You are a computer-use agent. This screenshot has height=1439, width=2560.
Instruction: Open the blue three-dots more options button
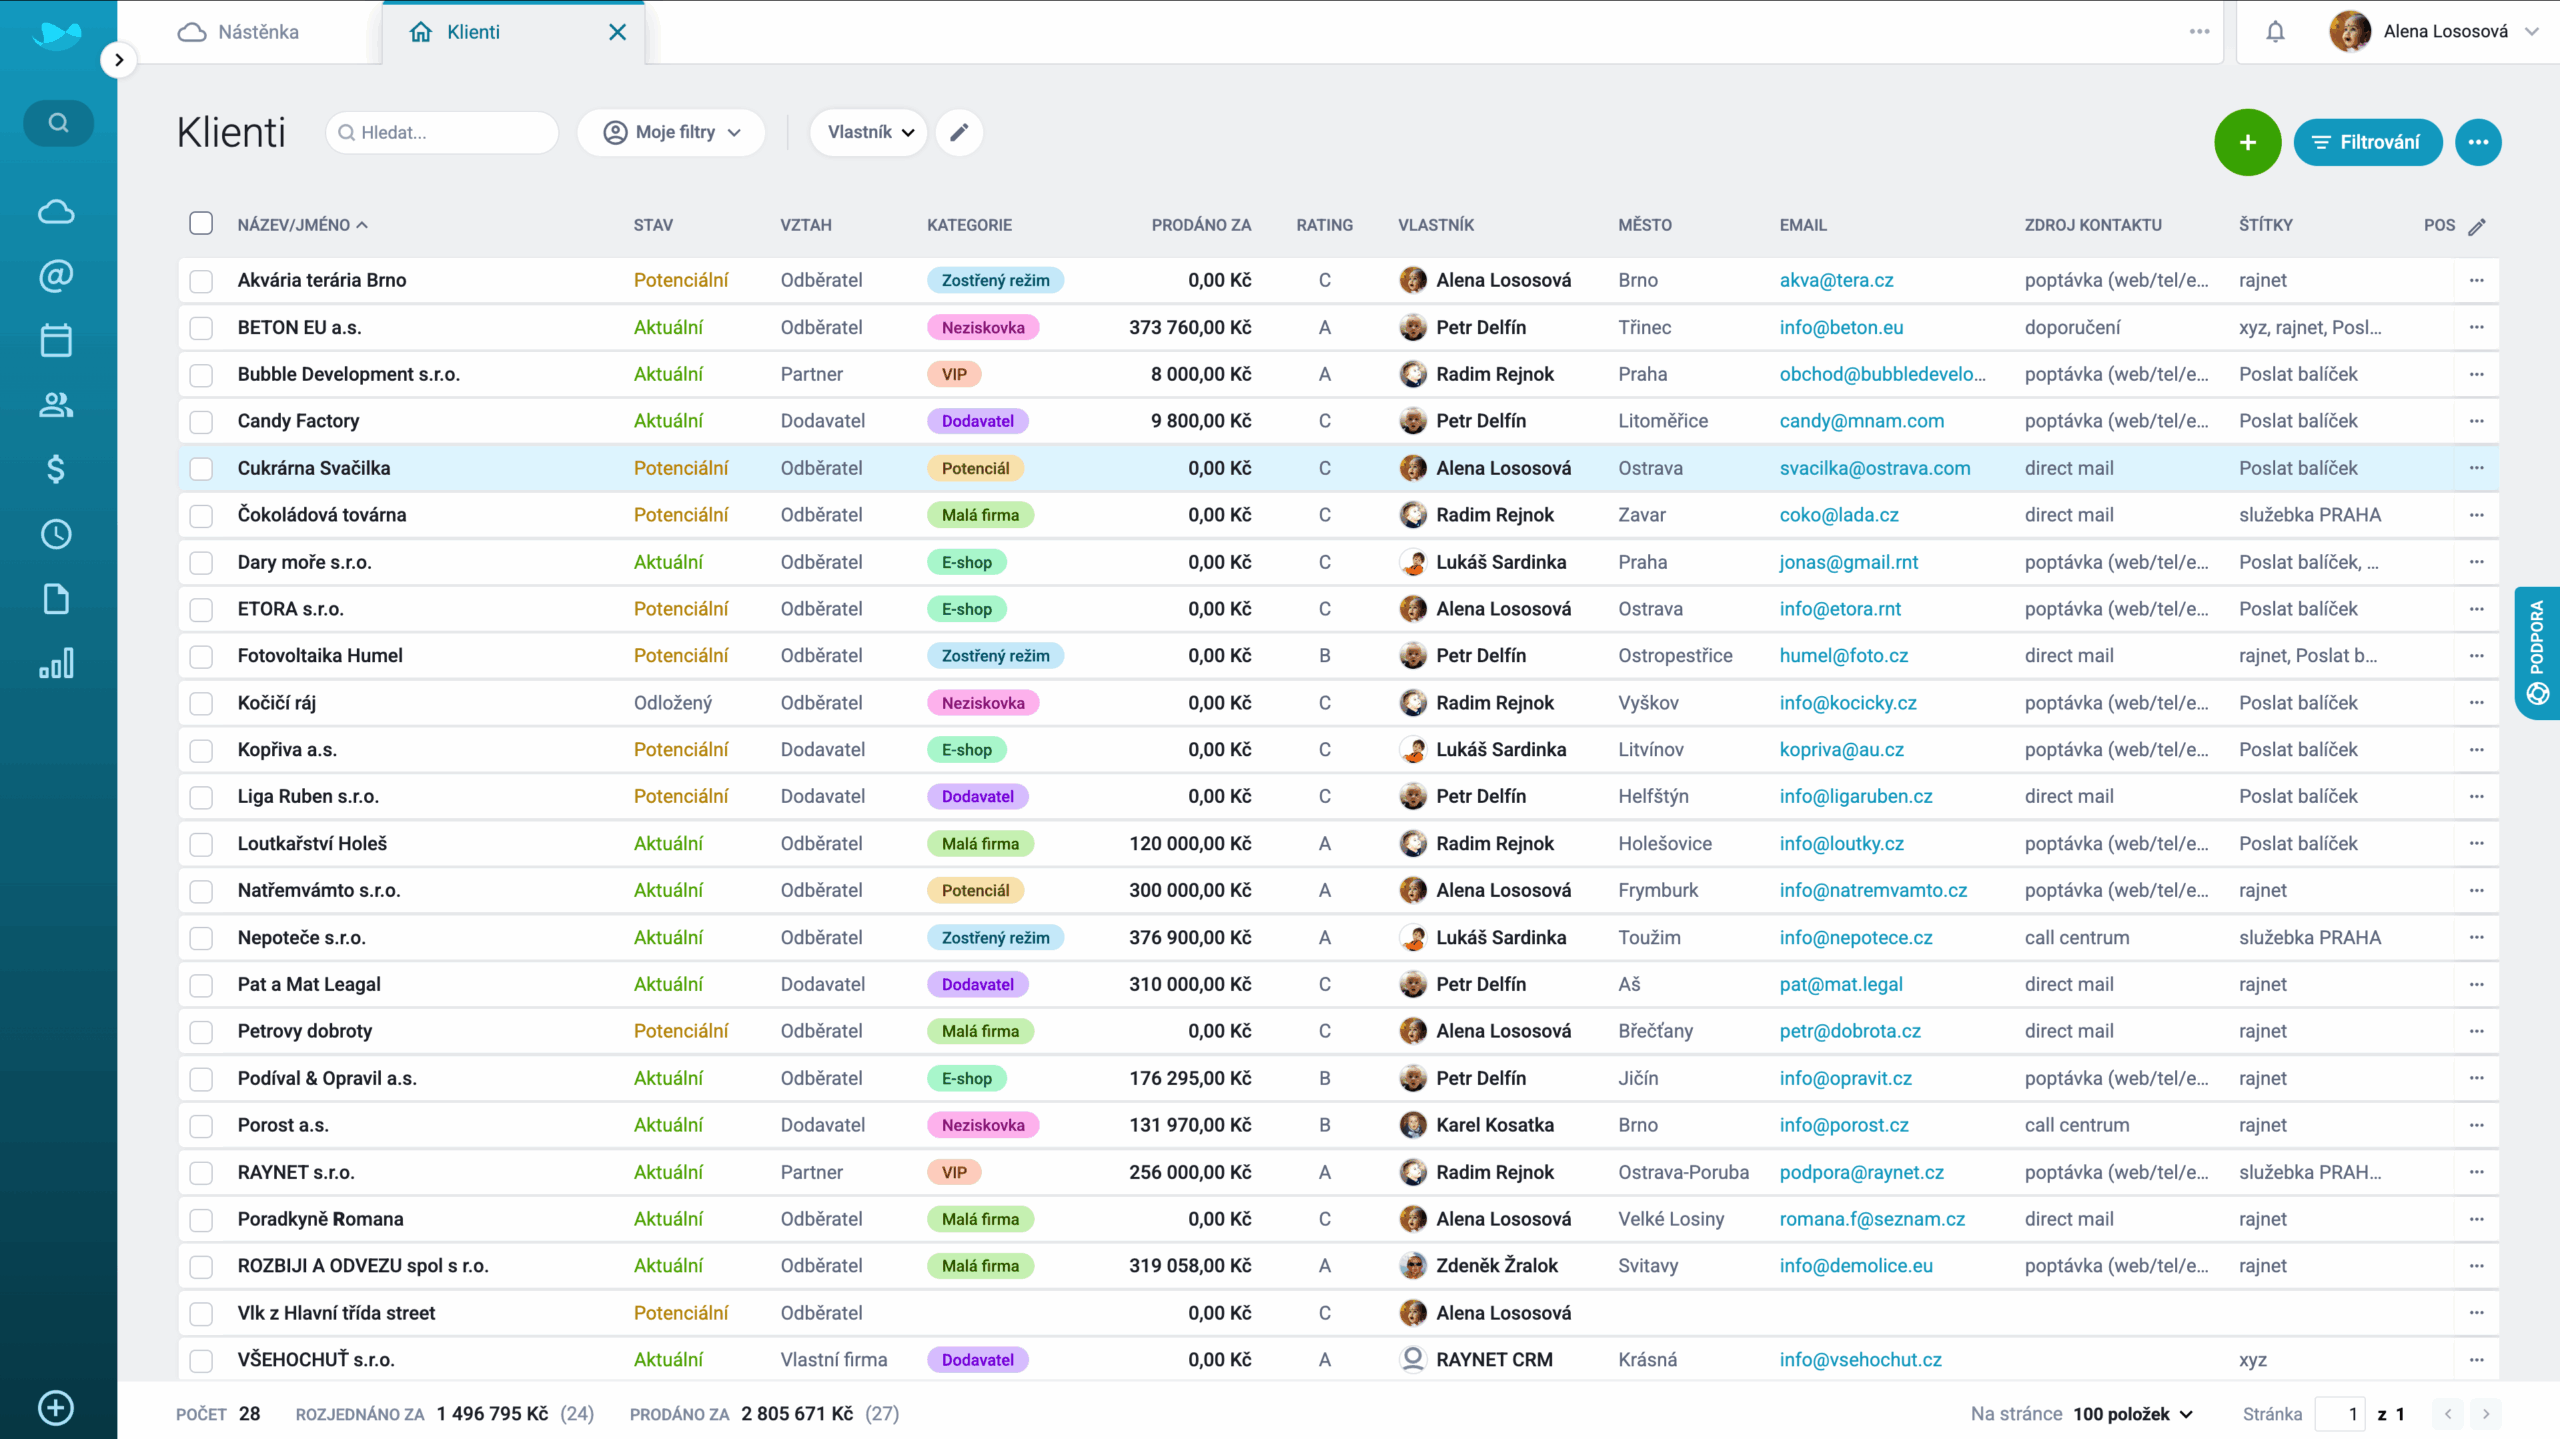pos(2477,142)
